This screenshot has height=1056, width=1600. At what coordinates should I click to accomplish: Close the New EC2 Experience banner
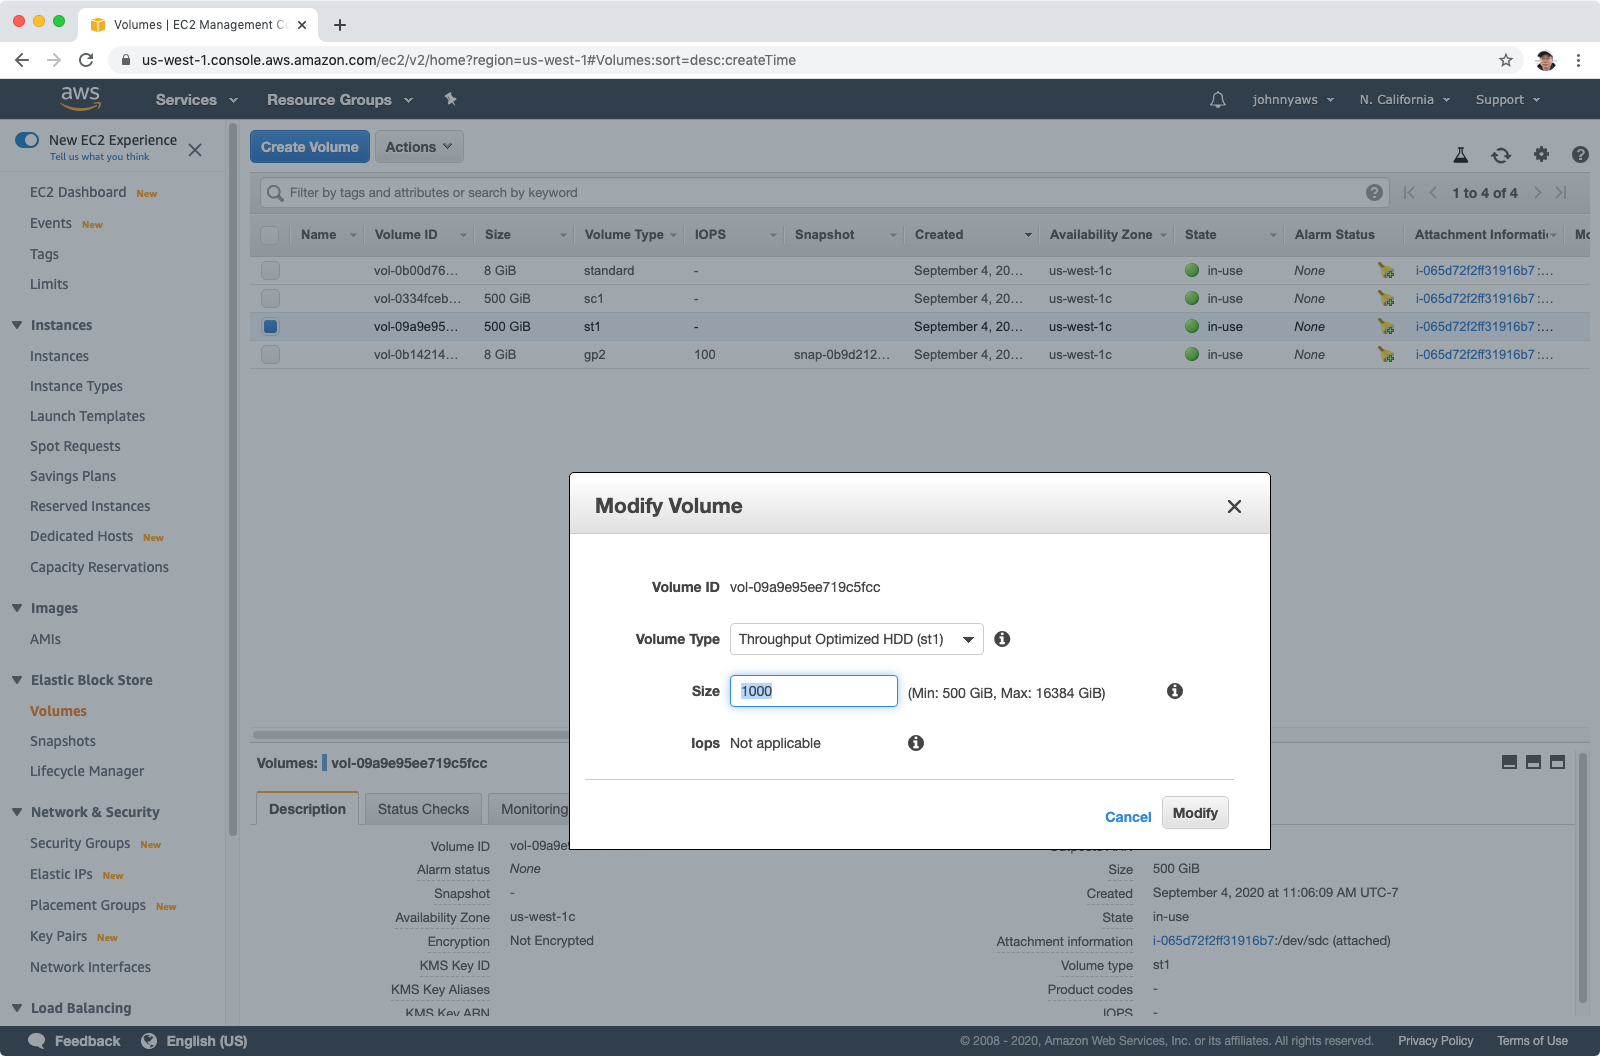195,150
